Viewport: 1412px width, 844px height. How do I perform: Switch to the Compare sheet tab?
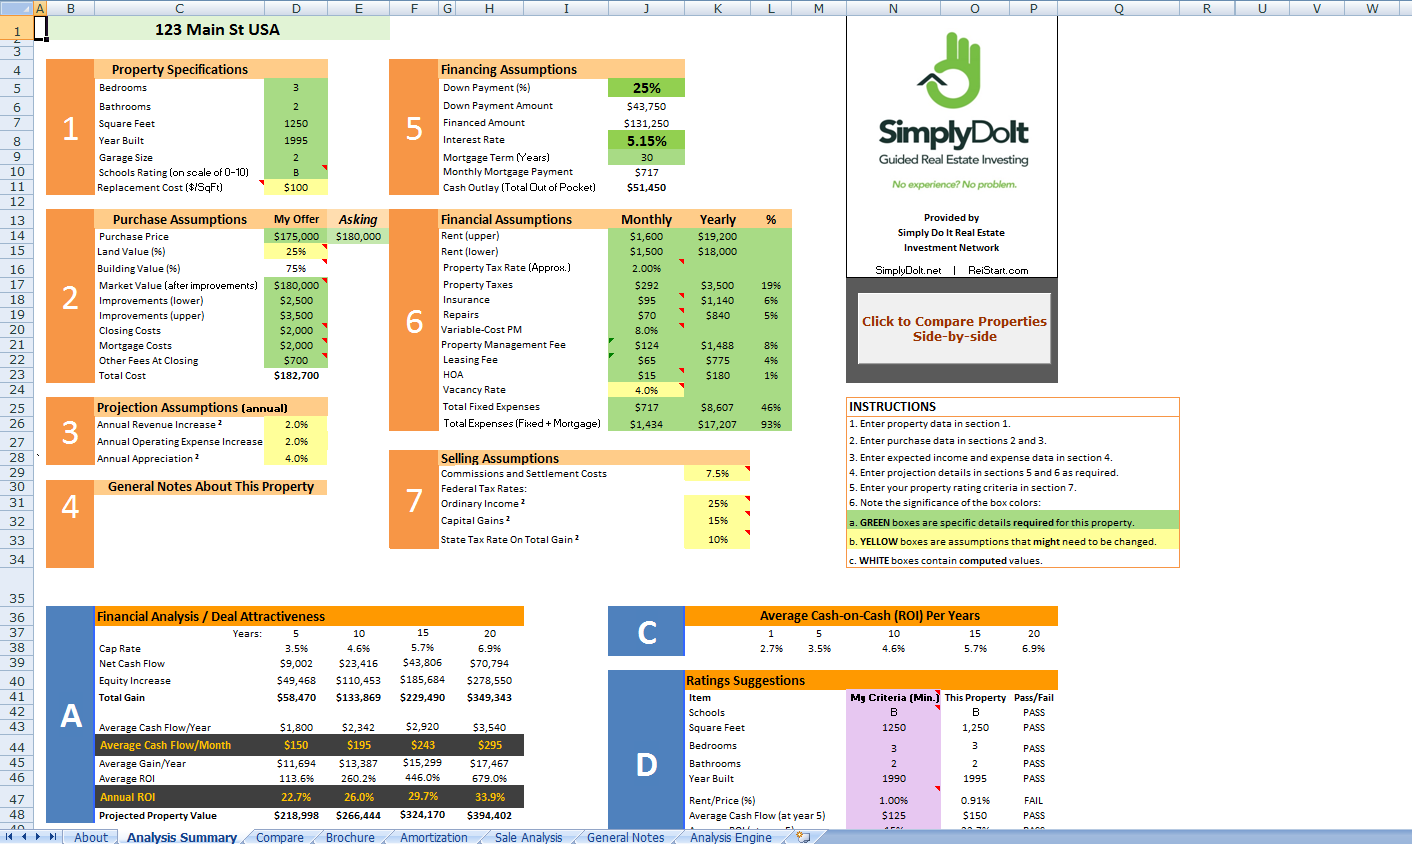tap(279, 837)
